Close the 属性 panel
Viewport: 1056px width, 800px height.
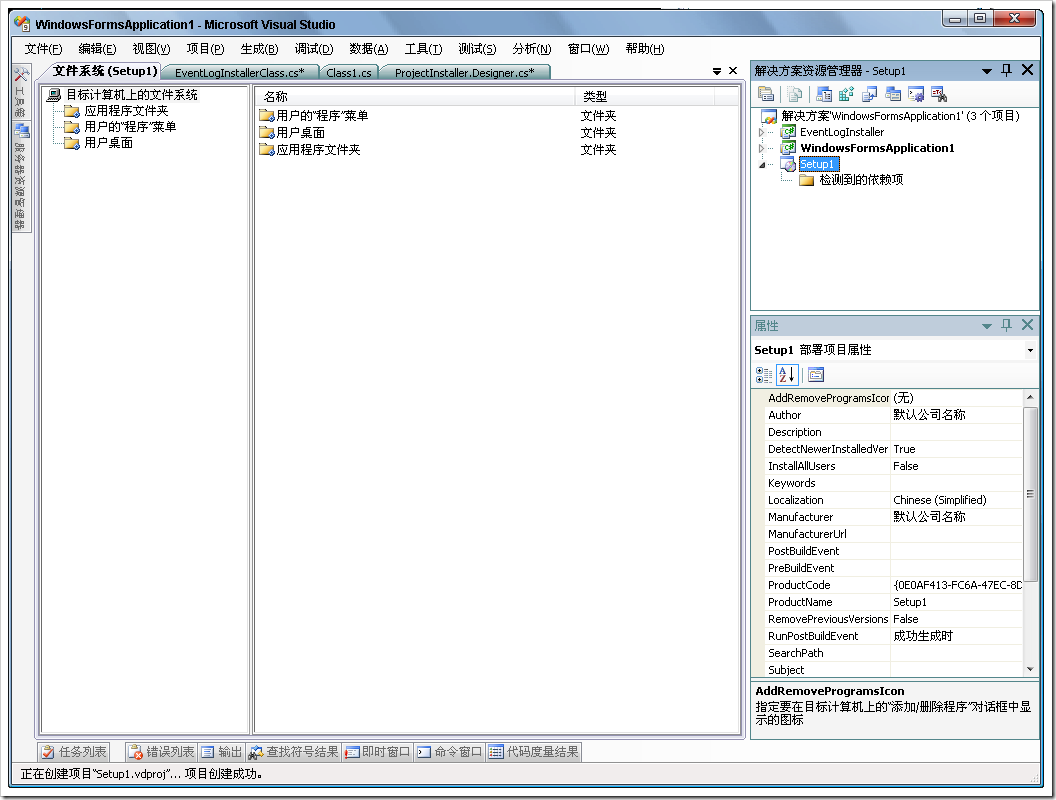(x=1028, y=325)
